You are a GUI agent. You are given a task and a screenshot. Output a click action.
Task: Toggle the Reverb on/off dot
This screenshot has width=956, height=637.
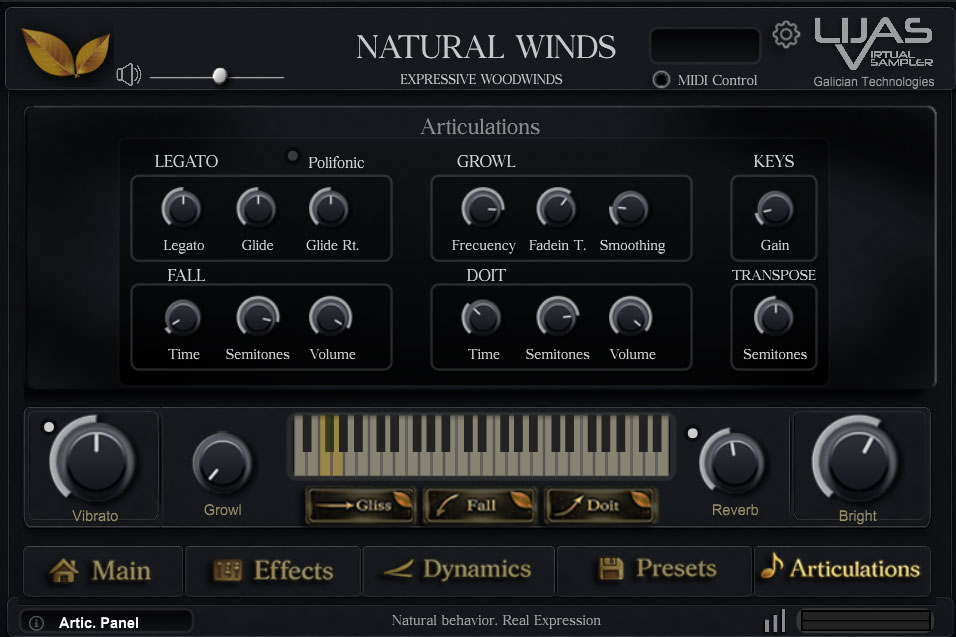(693, 433)
